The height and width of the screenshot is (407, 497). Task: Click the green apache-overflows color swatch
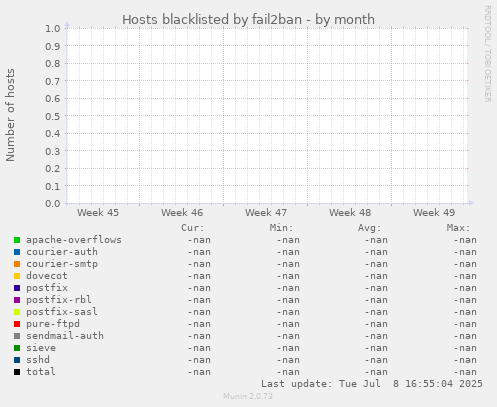tap(17, 240)
